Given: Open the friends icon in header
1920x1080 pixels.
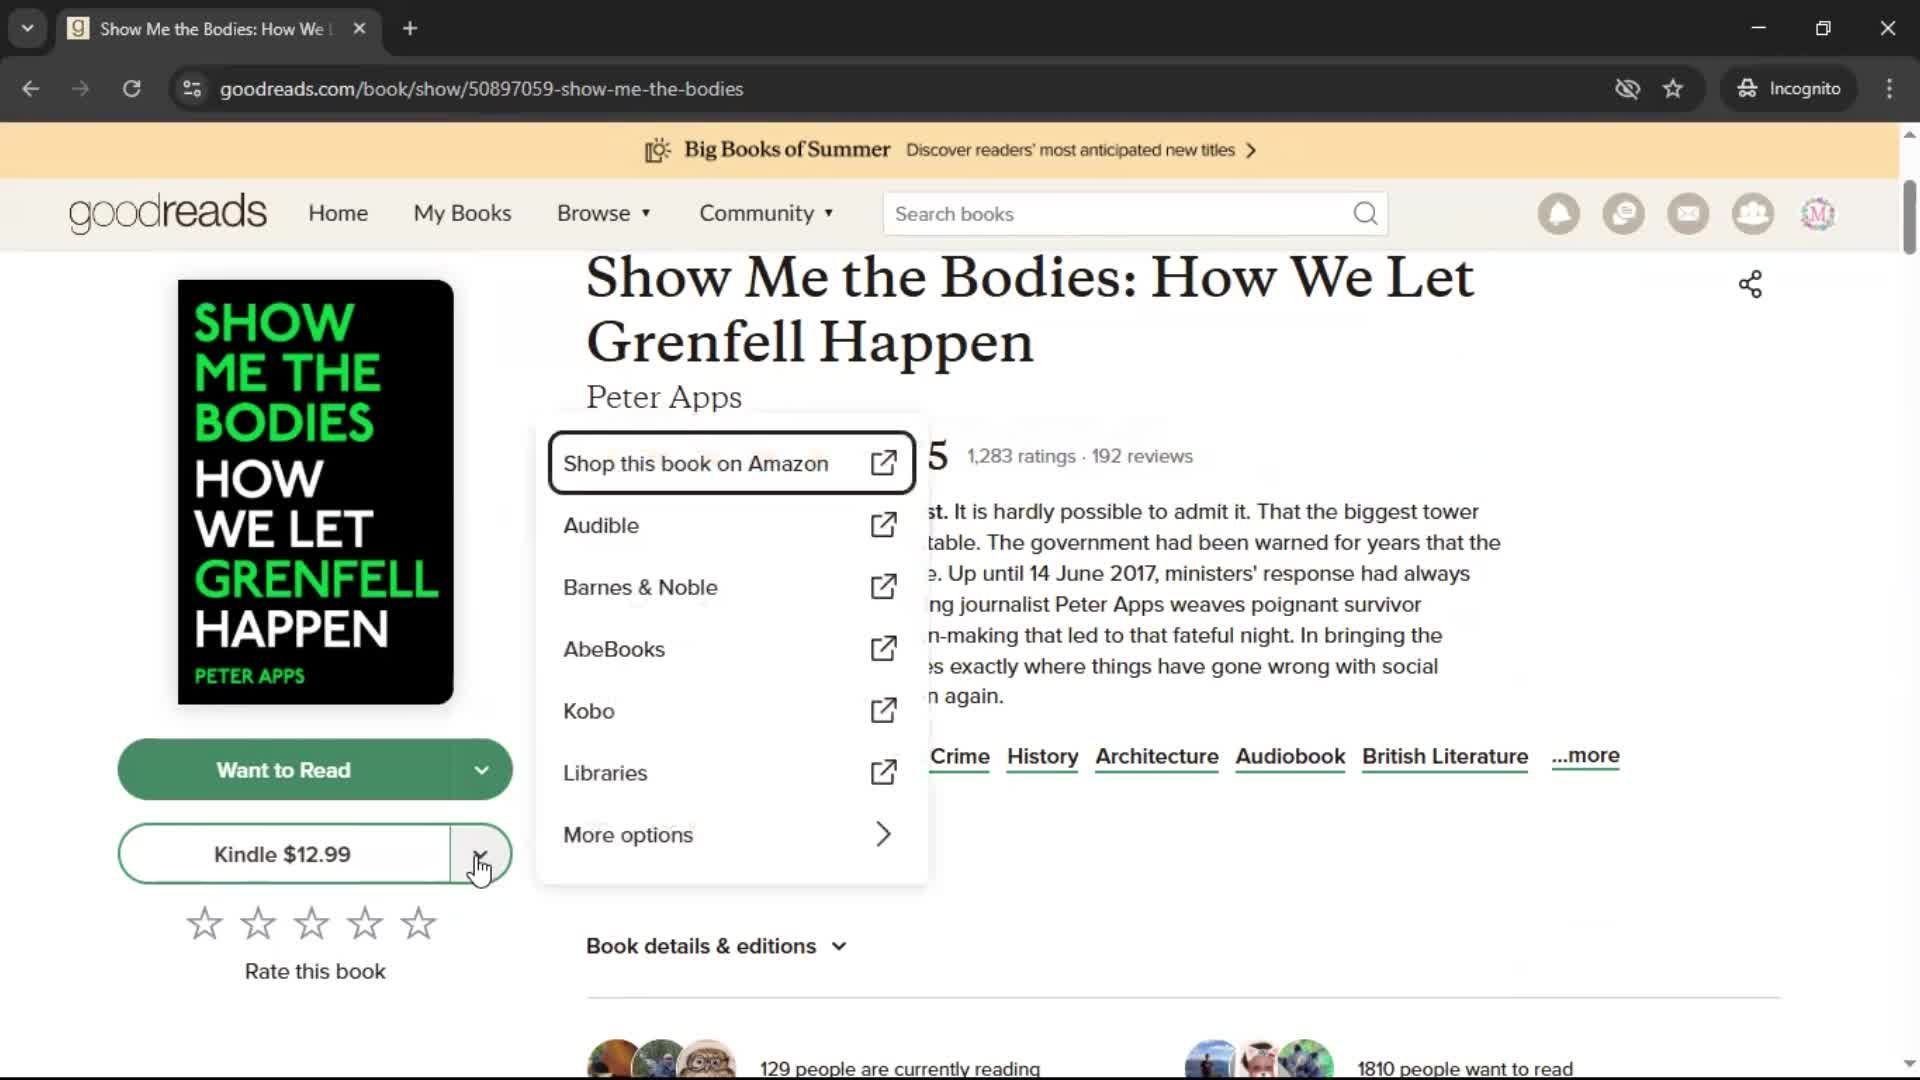Looking at the screenshot, I should [x=1753, y=214].
